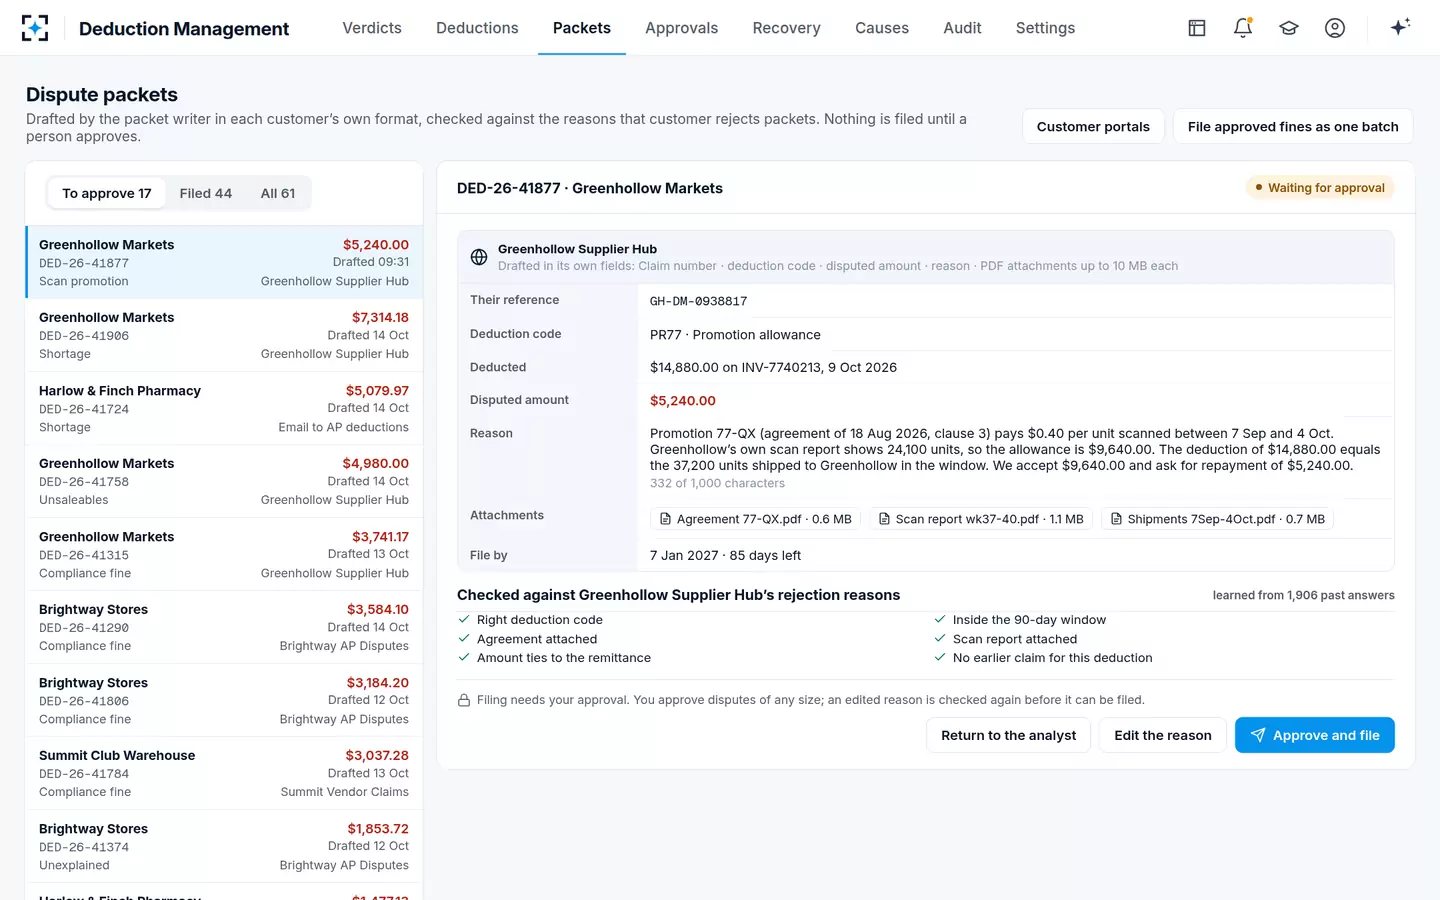
Task: Click the disputed amount $5,240.00 in details
Action: pyautogui.click(x=683, y=401)
